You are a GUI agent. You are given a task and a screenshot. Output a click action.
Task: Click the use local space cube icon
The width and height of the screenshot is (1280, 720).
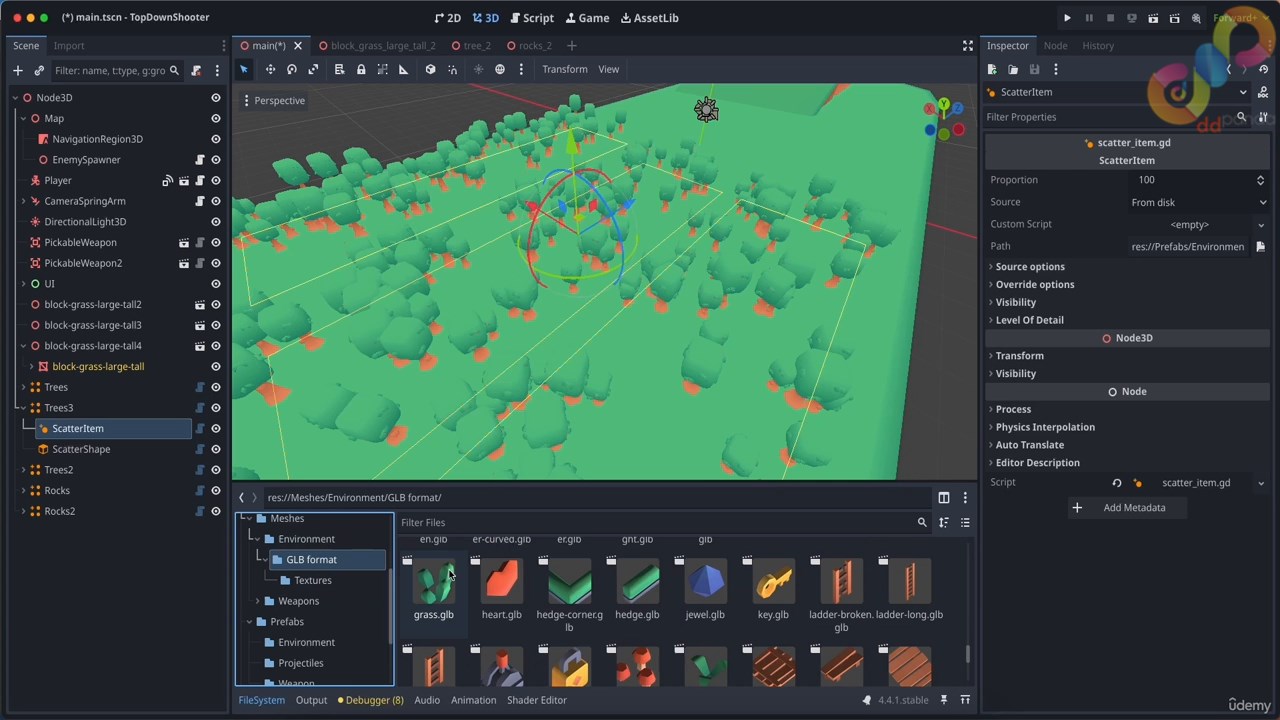tap(430, 69)
